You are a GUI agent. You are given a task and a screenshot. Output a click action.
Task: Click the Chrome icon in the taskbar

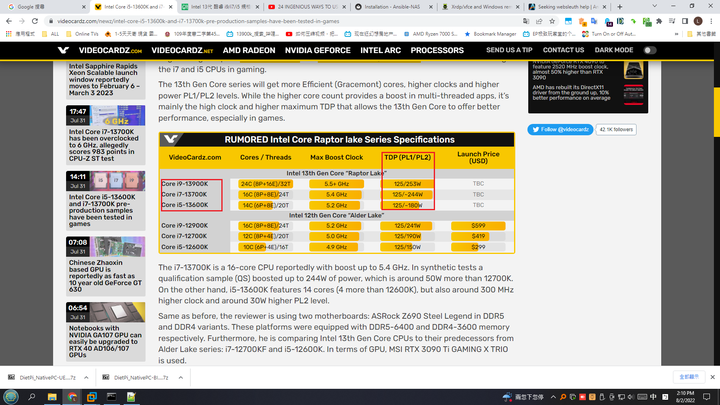tap(72, 397)
